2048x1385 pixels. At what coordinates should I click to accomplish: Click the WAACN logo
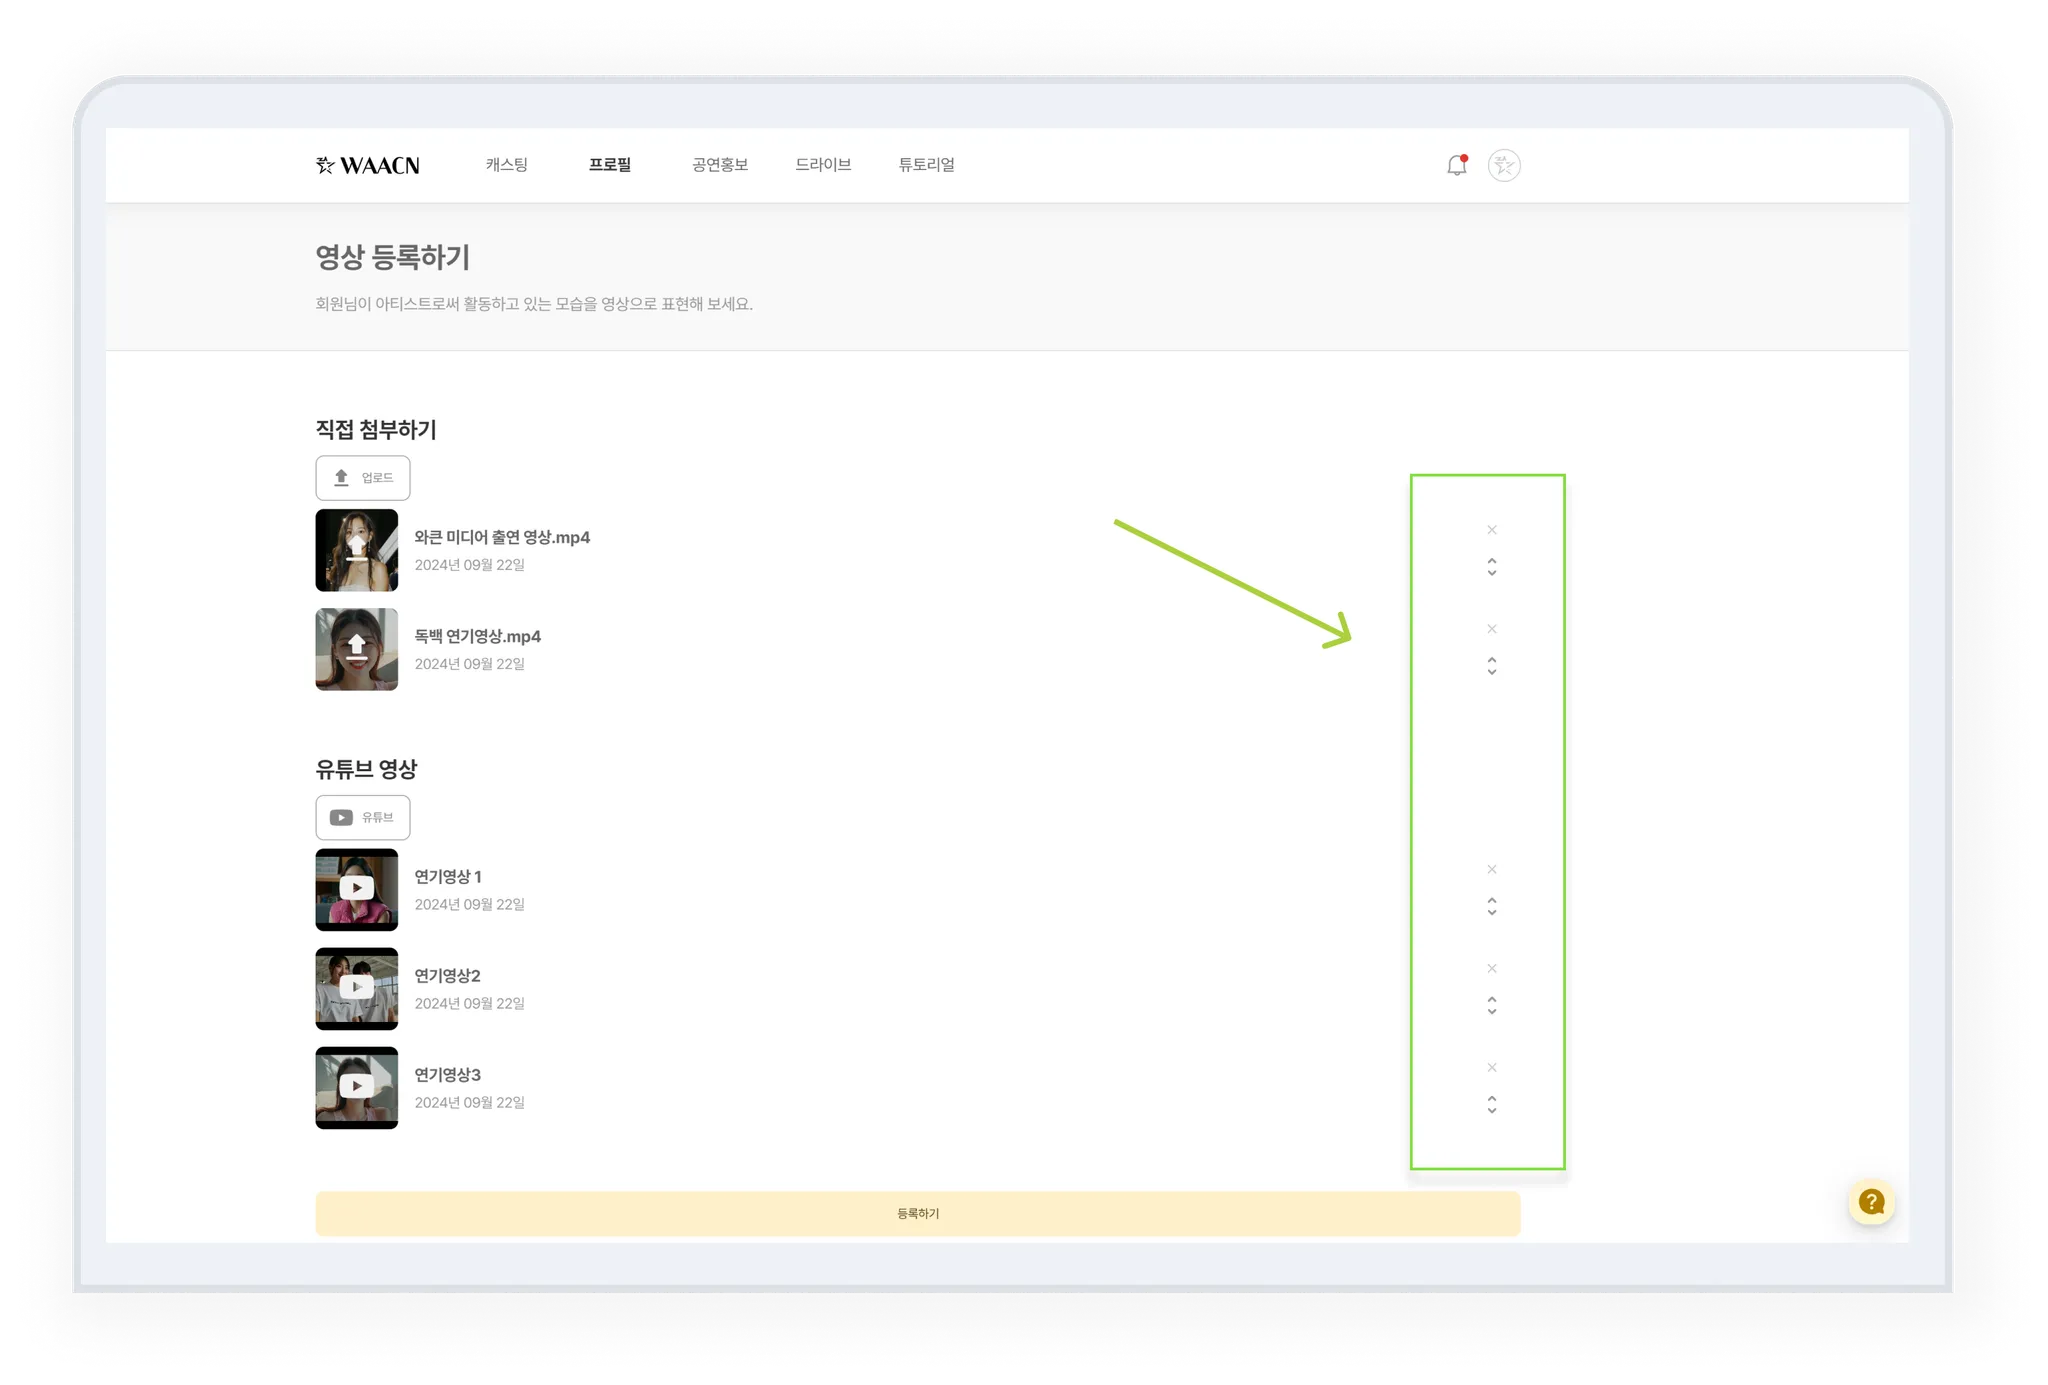(x=368, y=165)
